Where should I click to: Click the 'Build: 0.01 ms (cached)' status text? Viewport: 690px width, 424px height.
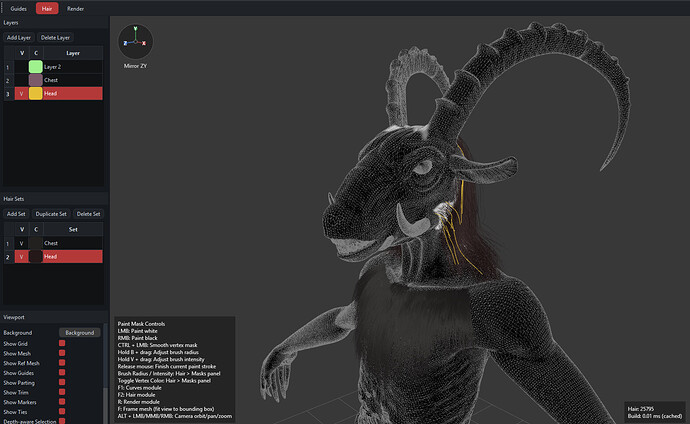655,416
